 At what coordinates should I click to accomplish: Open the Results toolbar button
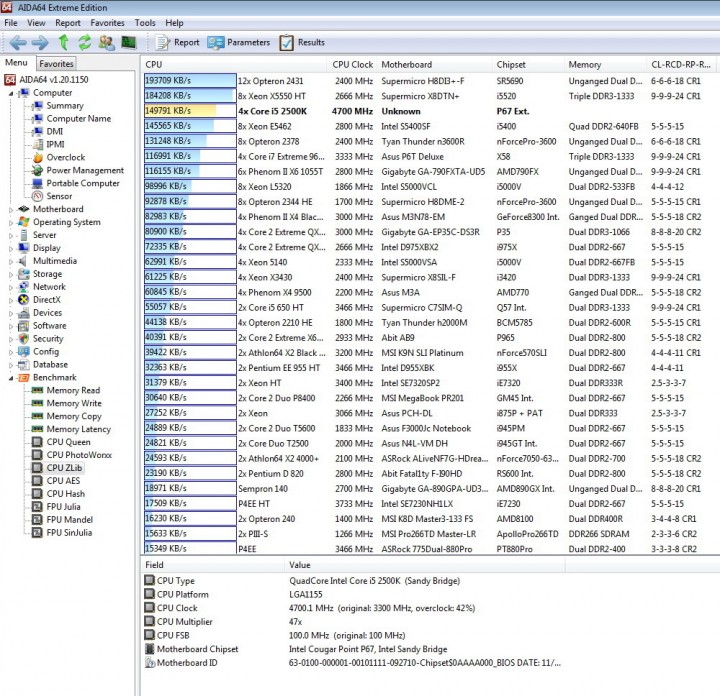coord(302,42)
